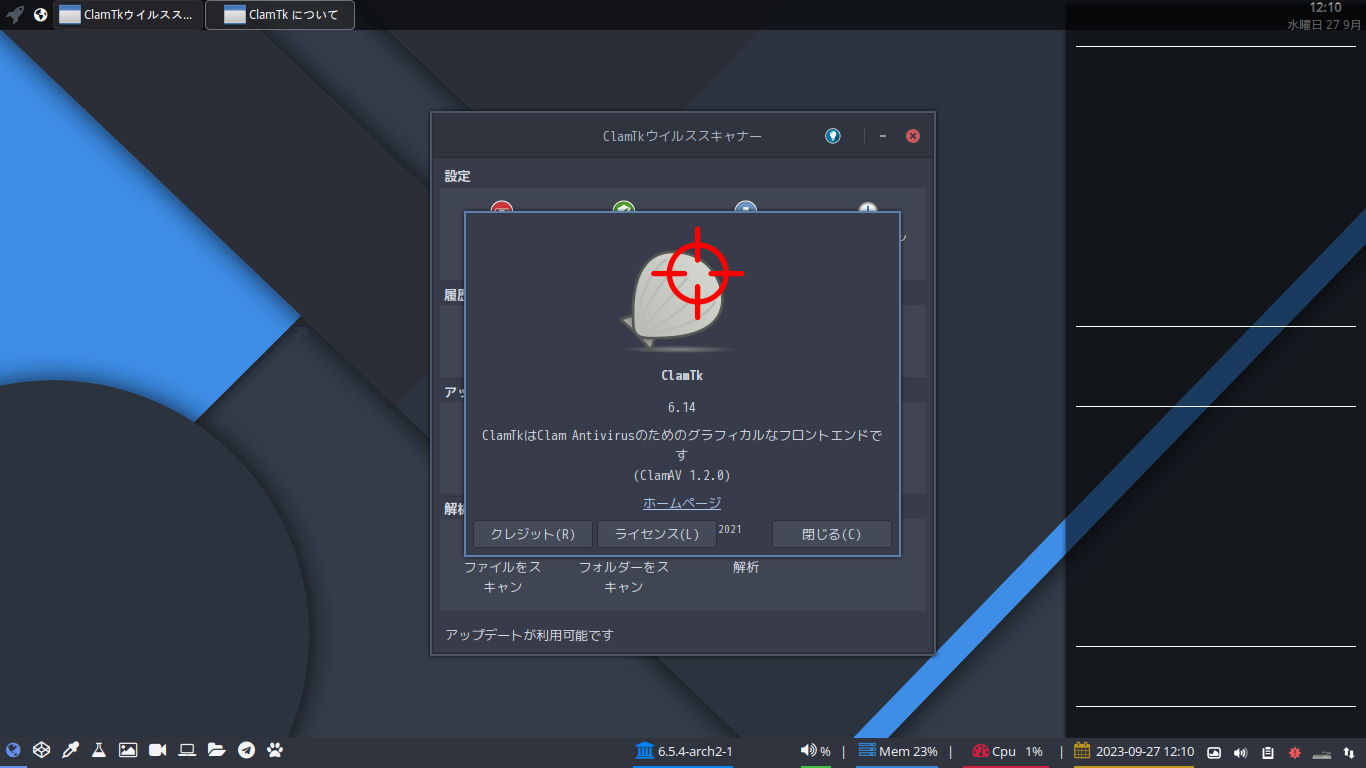Image resolution: width=1366 pixels, height=768 pixels.
Task: Click the Cpu 1% usage widget
Action: coord(1006,751)
